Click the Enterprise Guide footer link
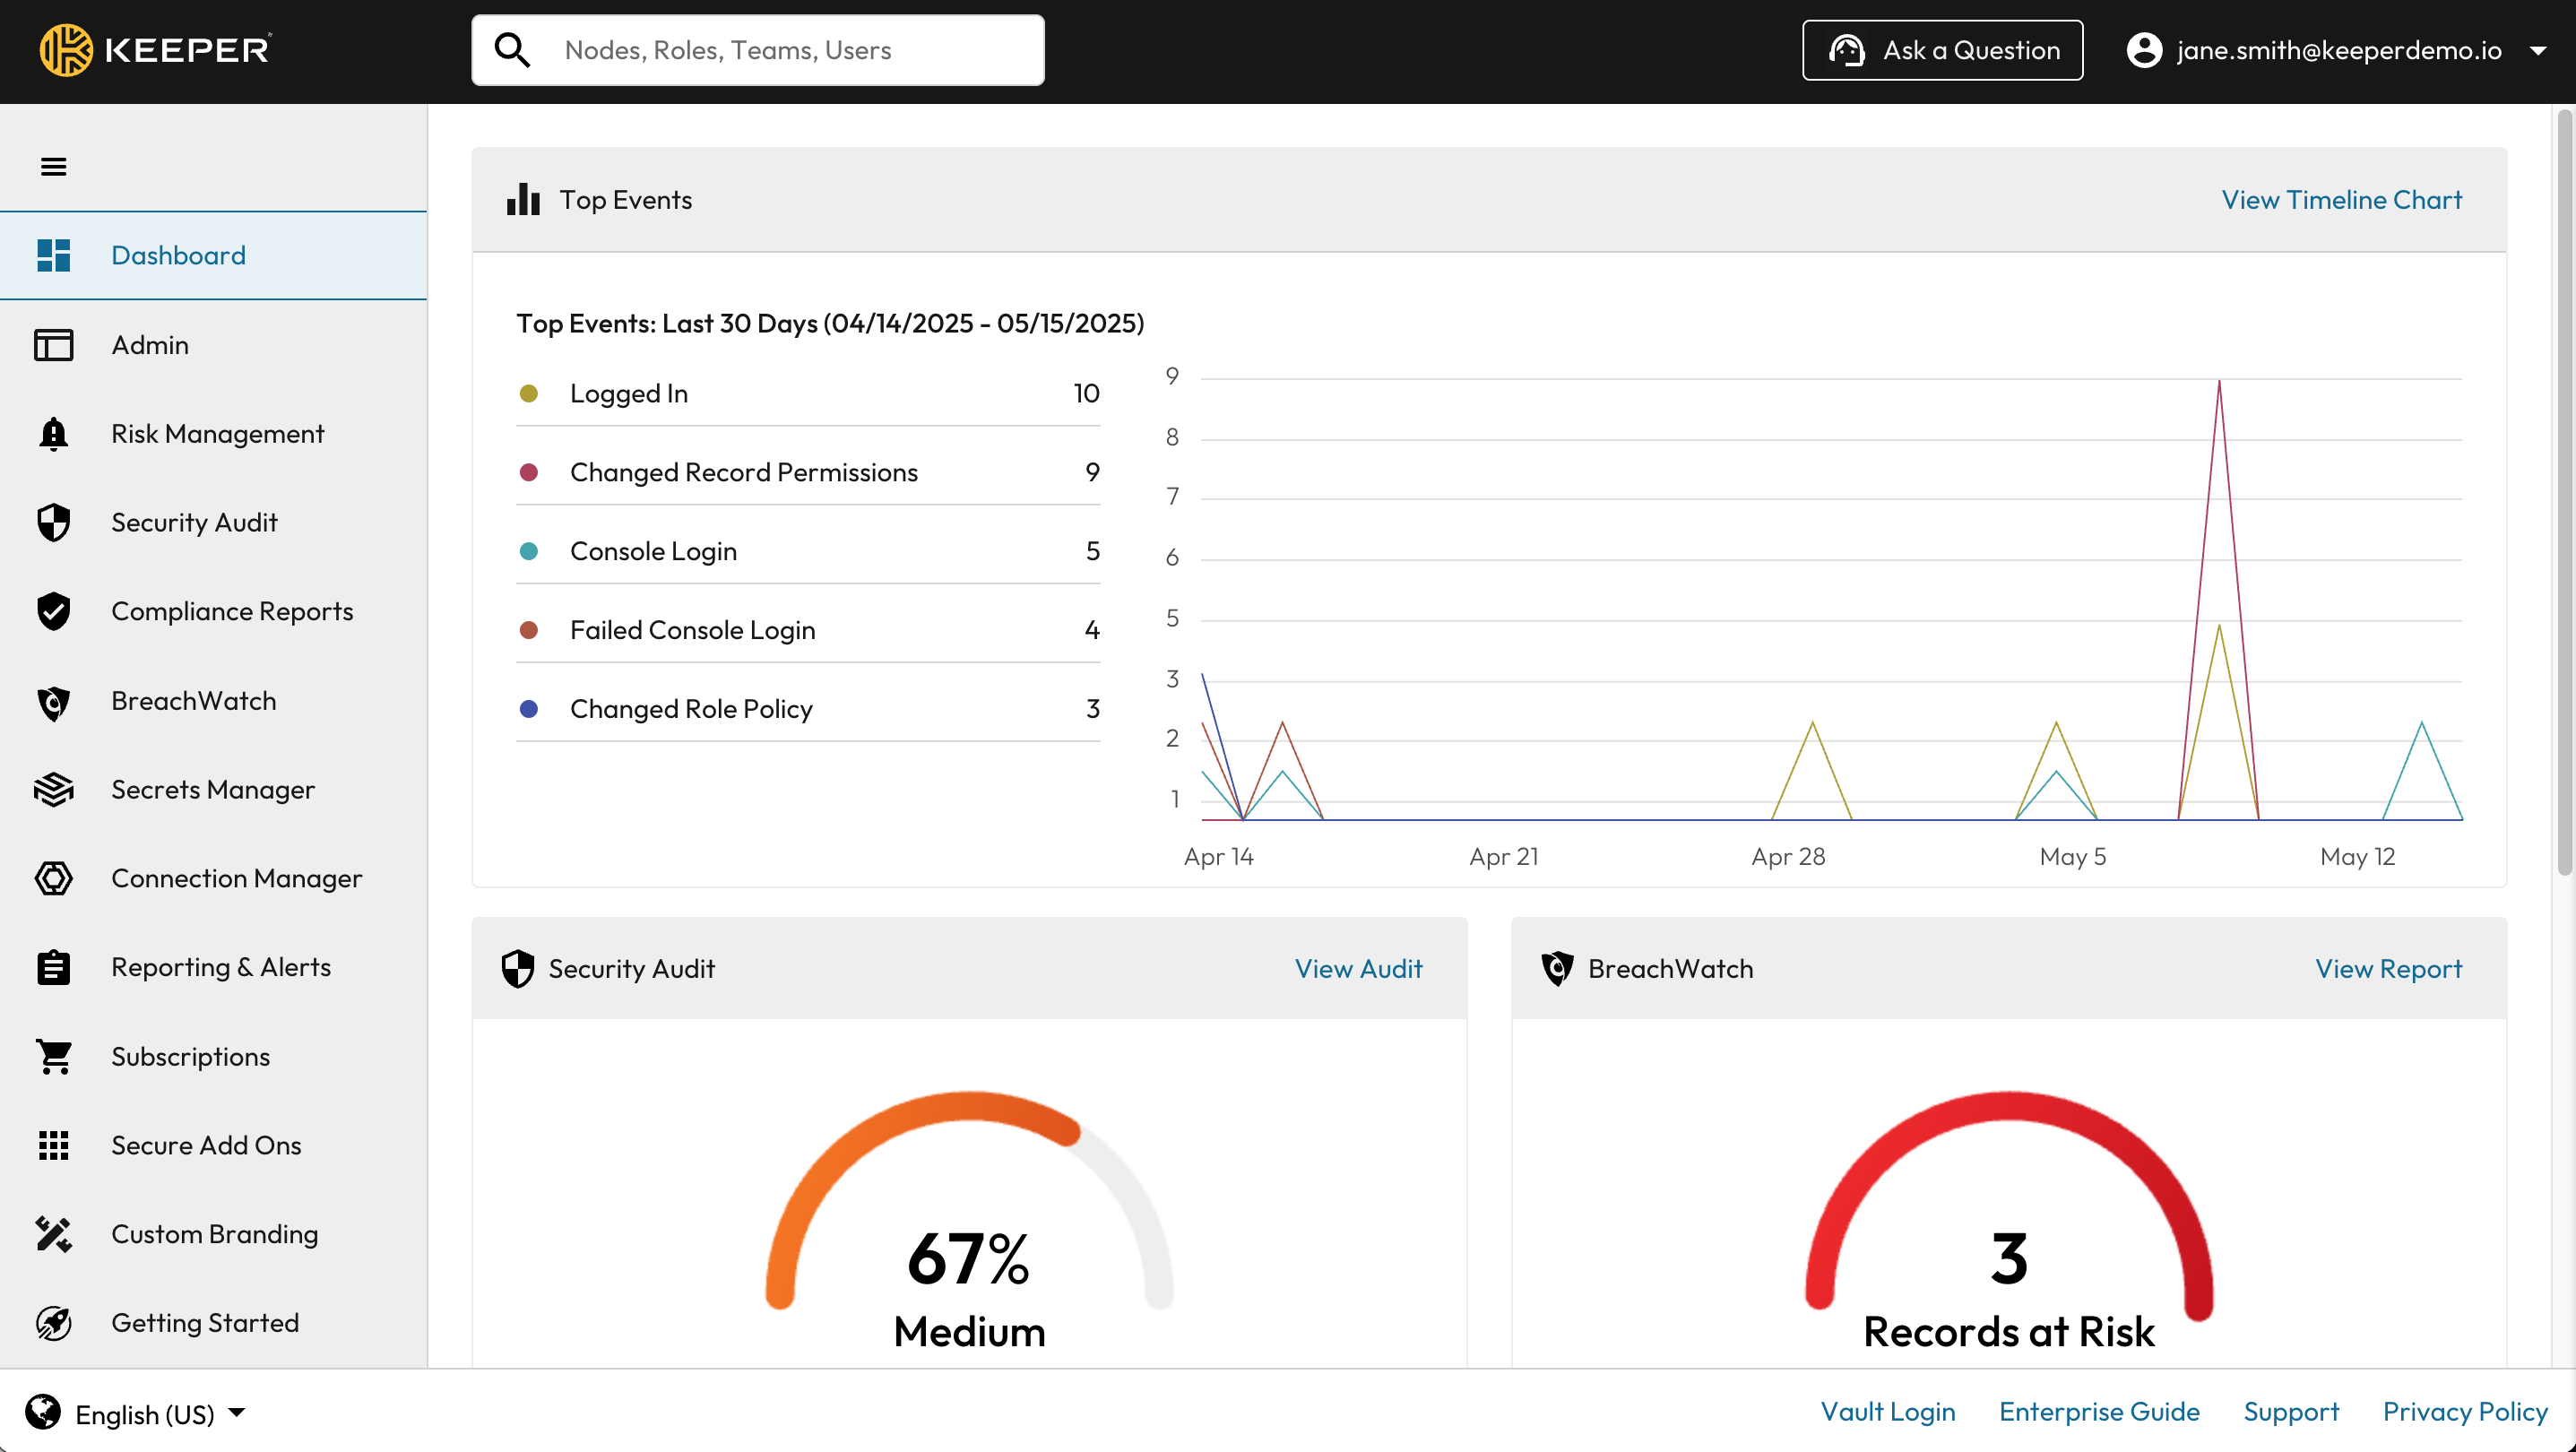The height and width of the screenshot is (1452, 2576). coord(2099,1412)
